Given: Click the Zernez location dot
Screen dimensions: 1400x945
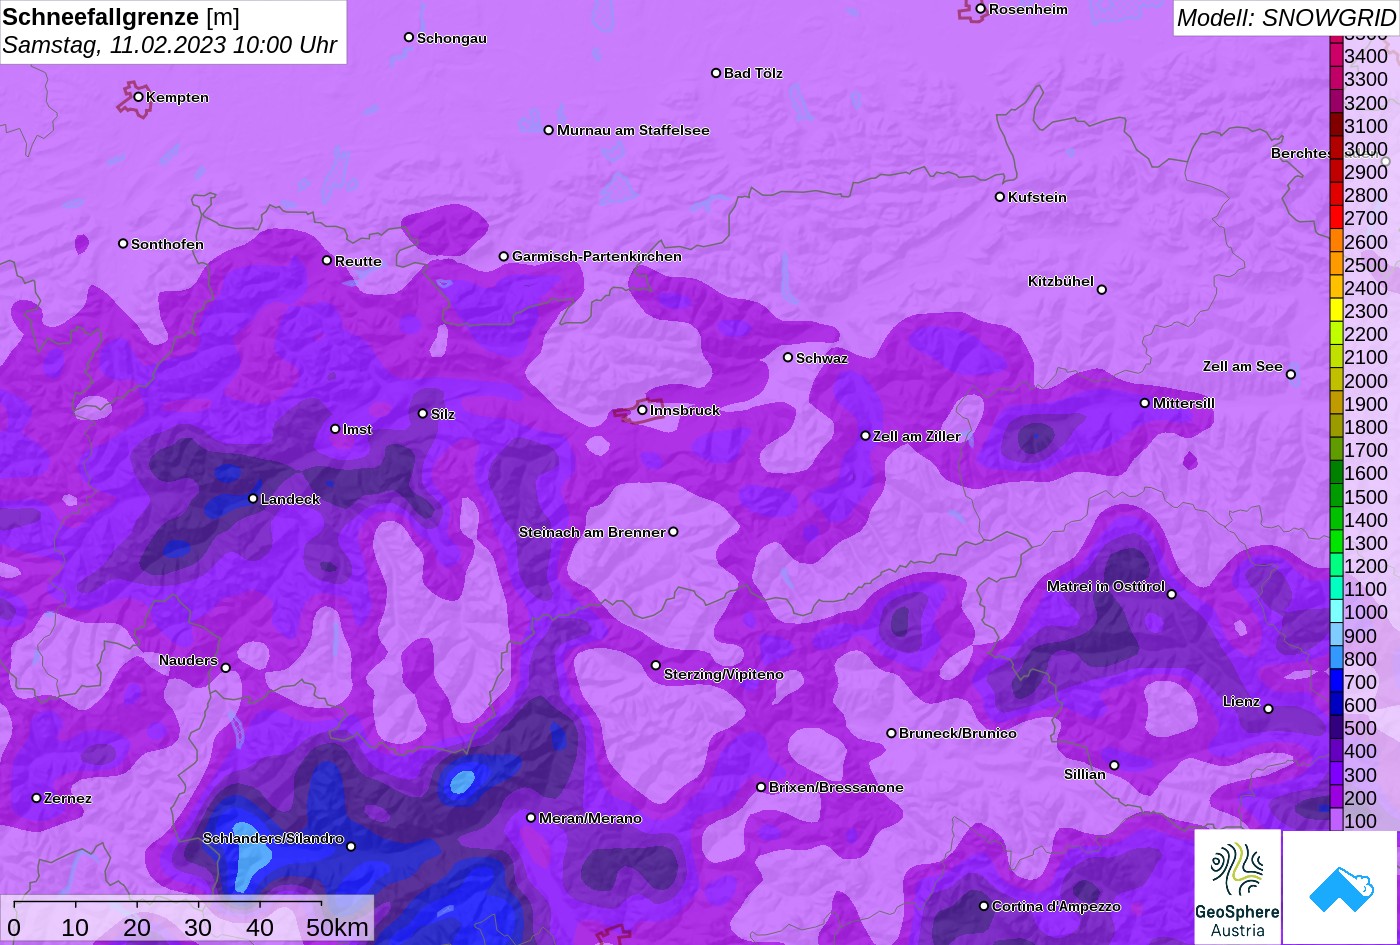Looking at the screenshot, I should tap(37, 798).
